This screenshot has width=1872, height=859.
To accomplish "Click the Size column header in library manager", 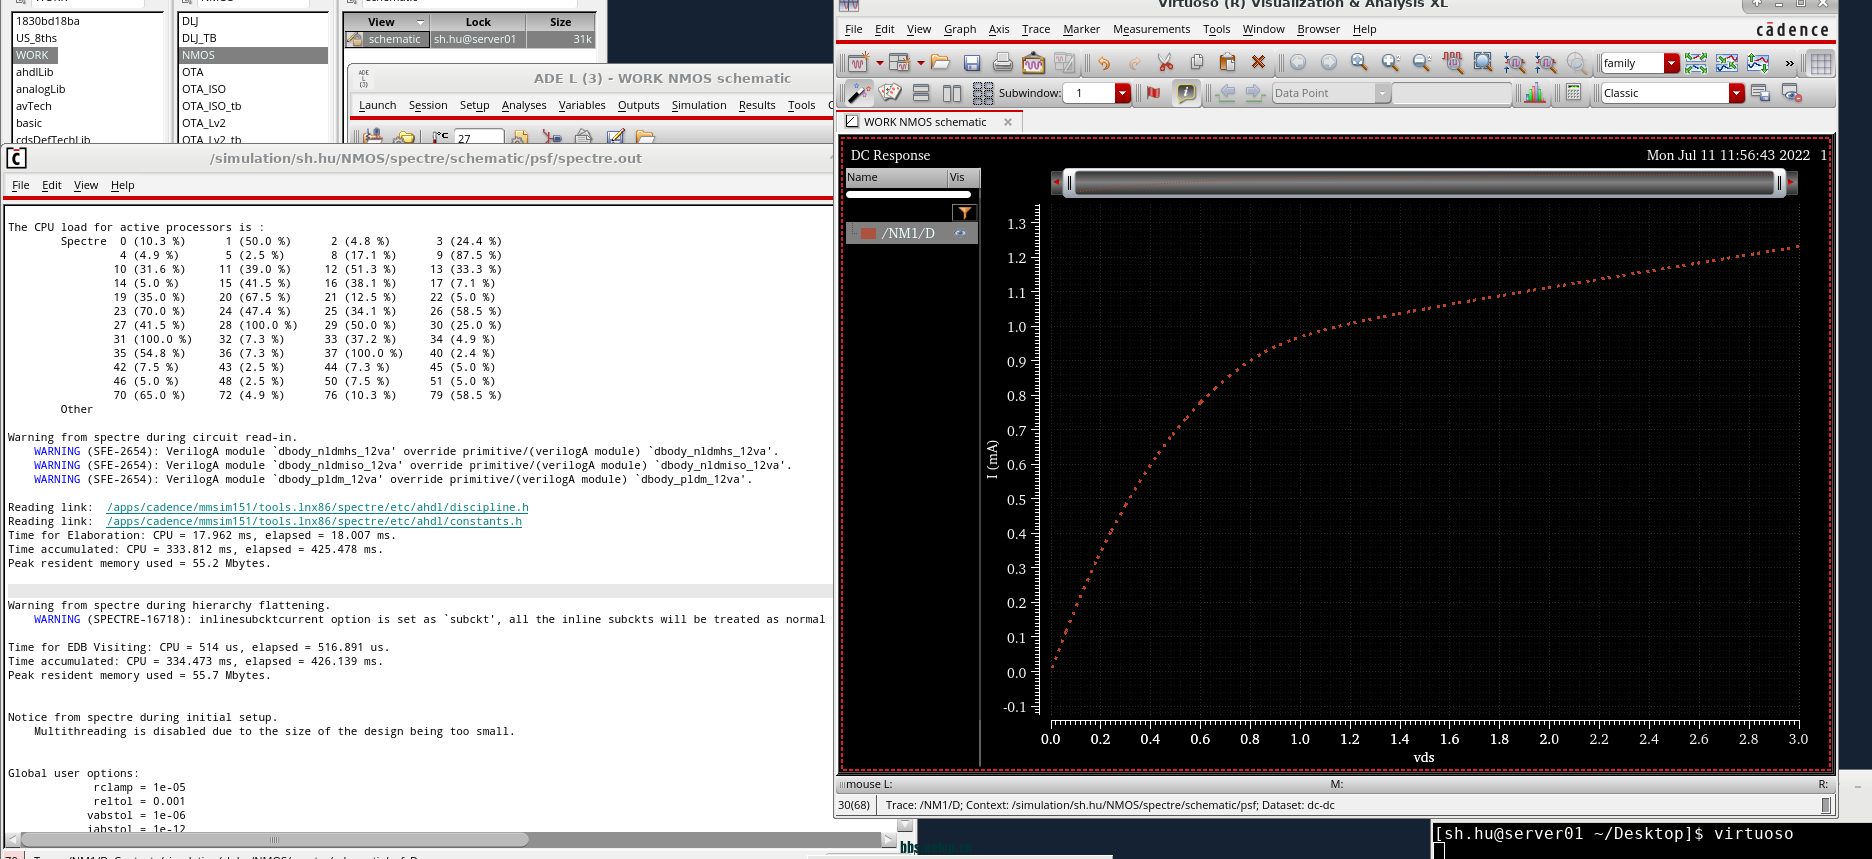I will pyautogui.click(x=561, y=22).
